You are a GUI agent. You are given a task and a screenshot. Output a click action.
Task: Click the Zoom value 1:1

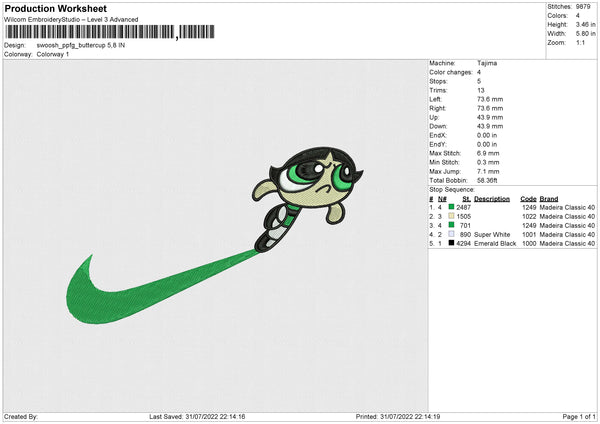coord(580,42)
